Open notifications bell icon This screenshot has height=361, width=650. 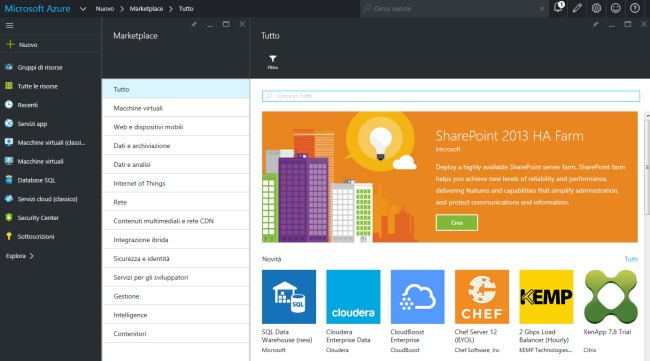coord(558,7)
